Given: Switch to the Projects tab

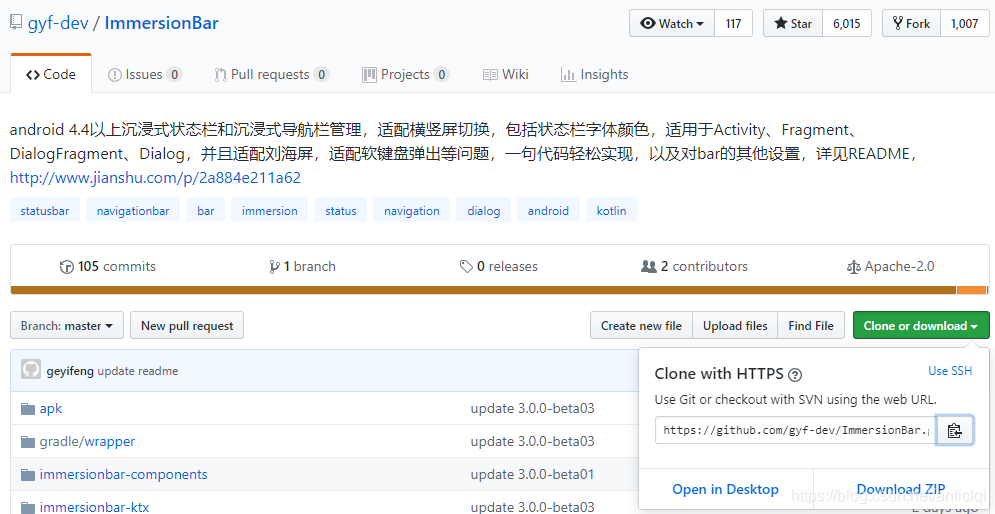Looking at the screenshot, I should click(405, 74).
